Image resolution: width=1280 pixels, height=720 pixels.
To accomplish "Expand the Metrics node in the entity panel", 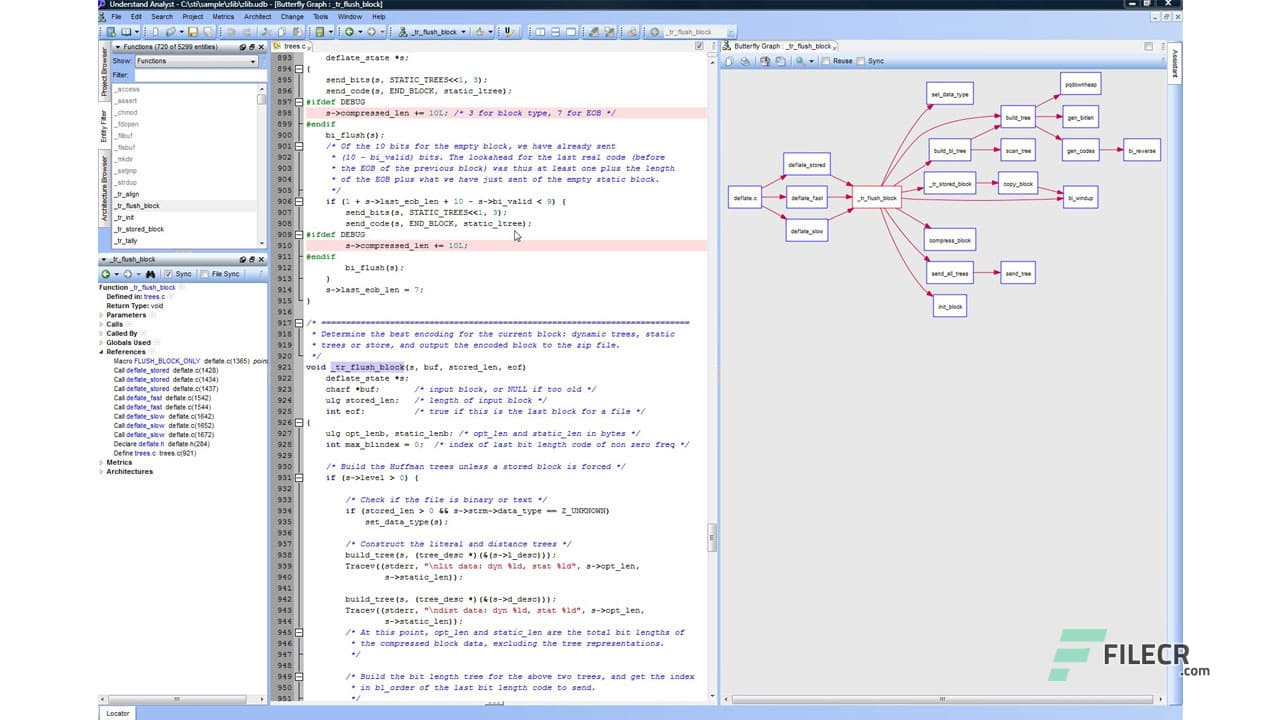I will tap(100, 462).
